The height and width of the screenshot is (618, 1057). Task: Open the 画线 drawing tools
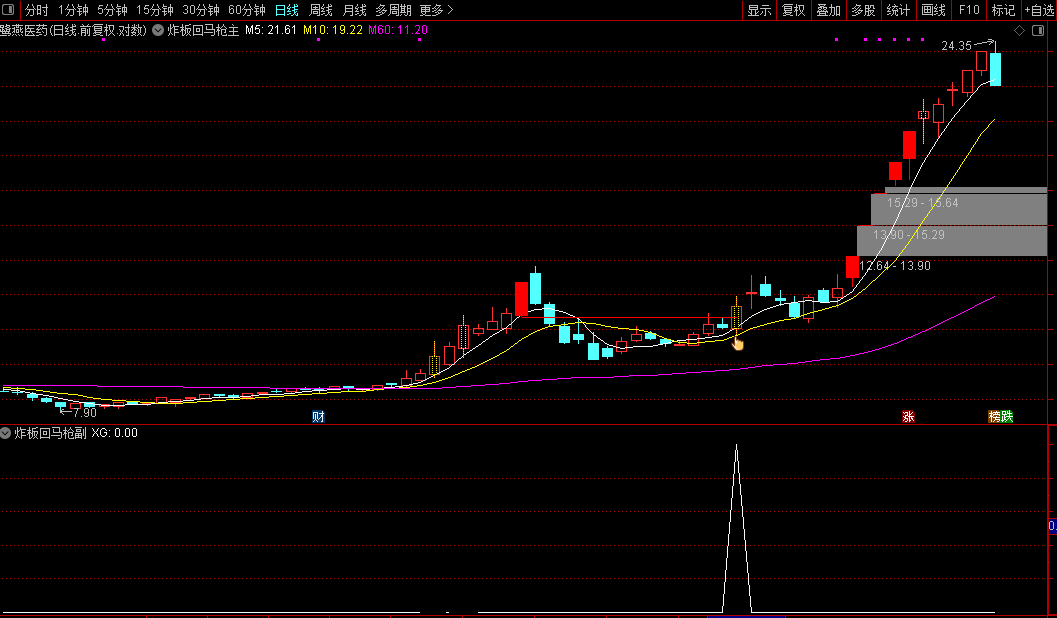[x=933, y=10]
